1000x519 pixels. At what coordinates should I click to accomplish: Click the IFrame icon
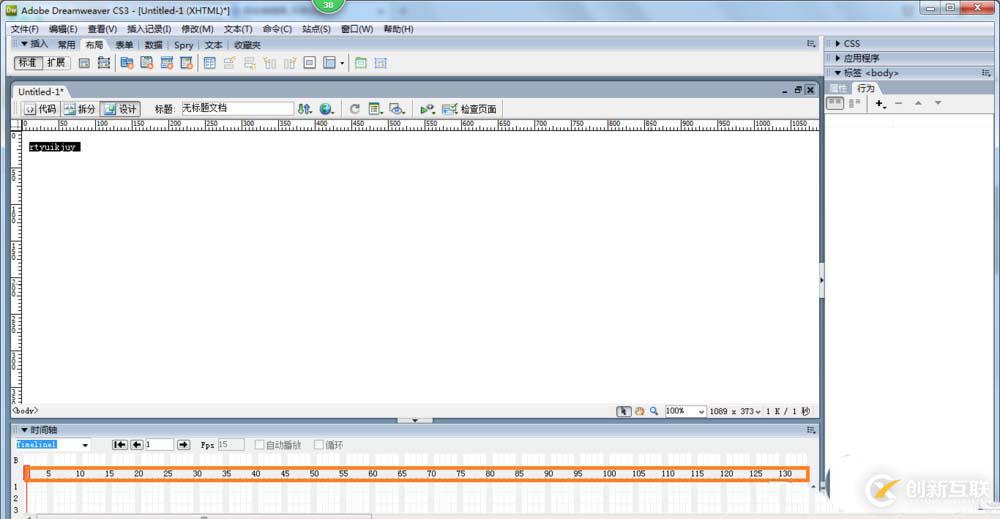coord(309,63)
